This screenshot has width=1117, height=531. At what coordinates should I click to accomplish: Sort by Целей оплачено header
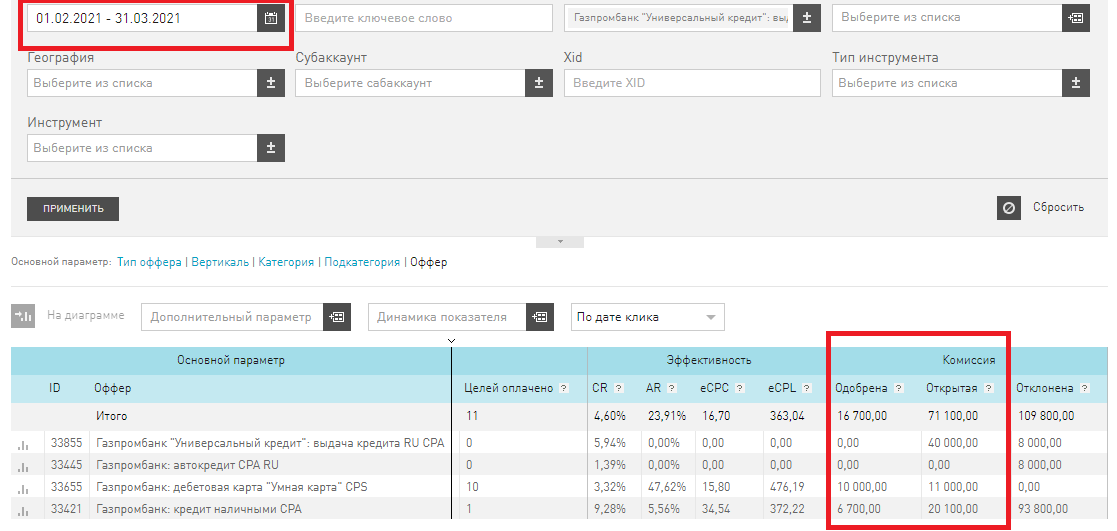point(509,388)
